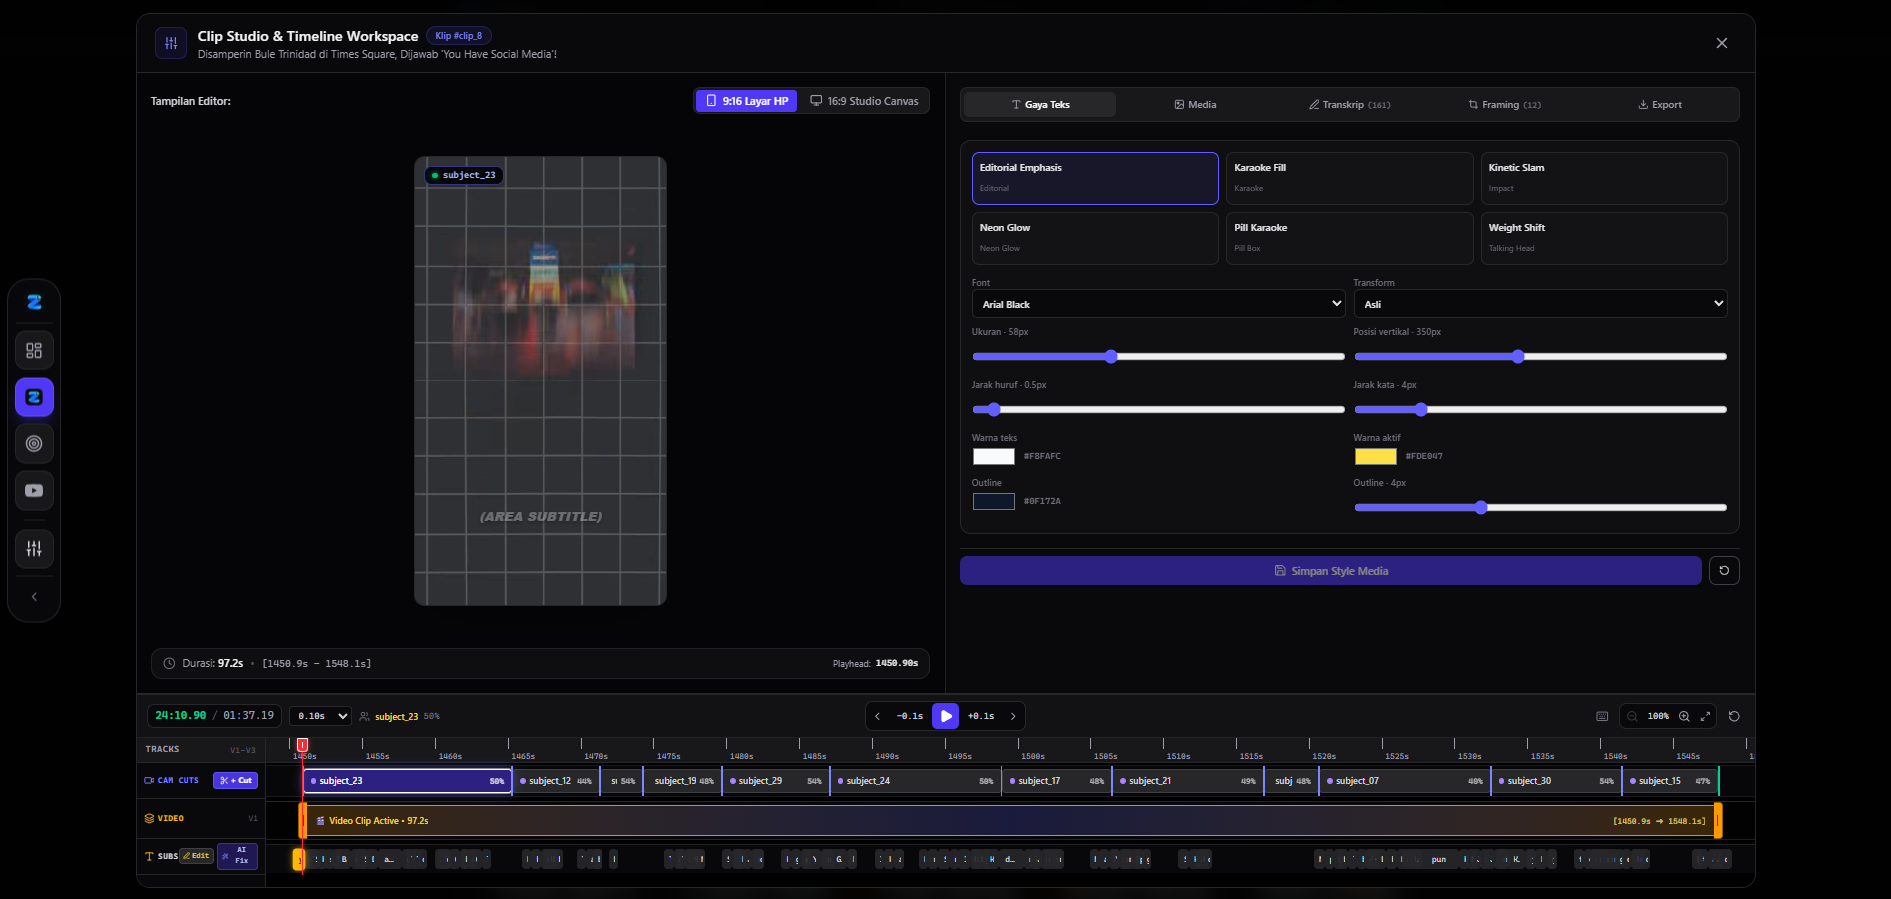This screenshot has height=899, width=1891.
Task: Select the Kinetic Slam style preset
Action: pos(1604,178)
